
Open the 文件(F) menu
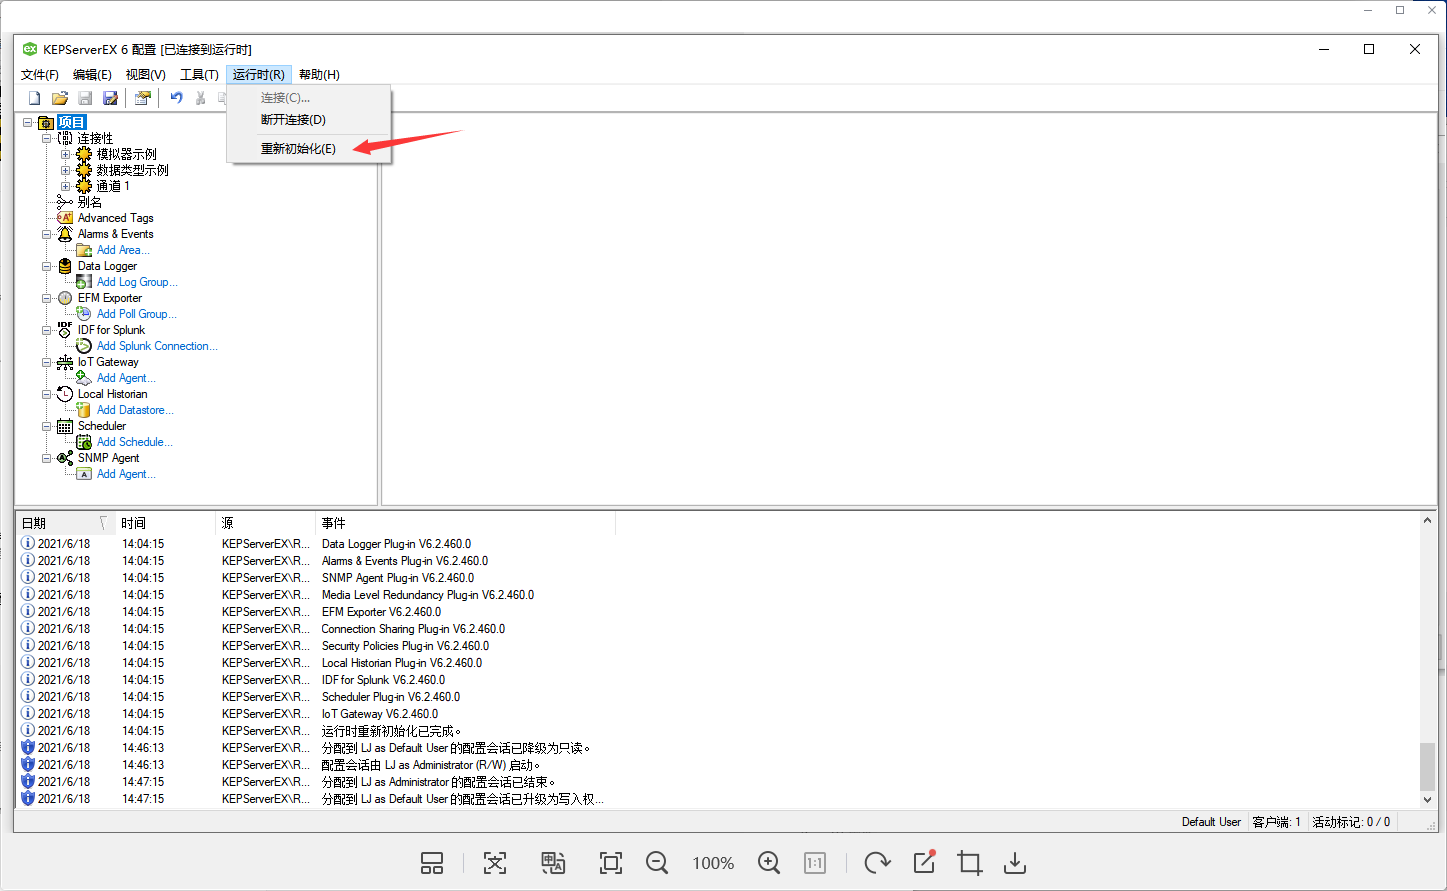click(x=40, y=75)
